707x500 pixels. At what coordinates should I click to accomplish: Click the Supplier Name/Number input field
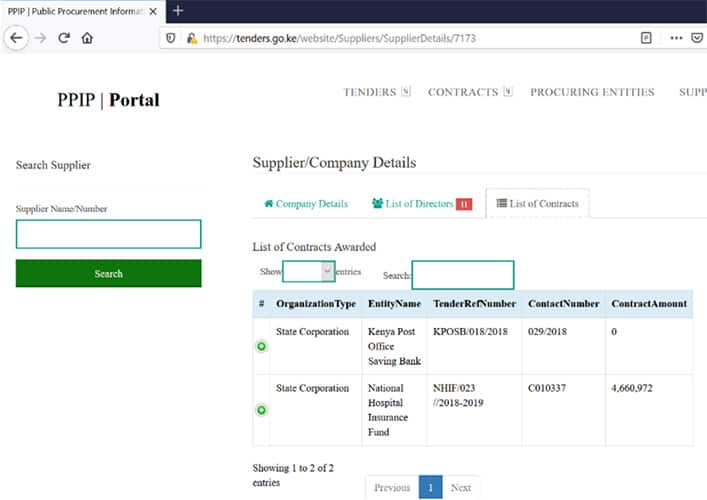click(x=108, y=234)
